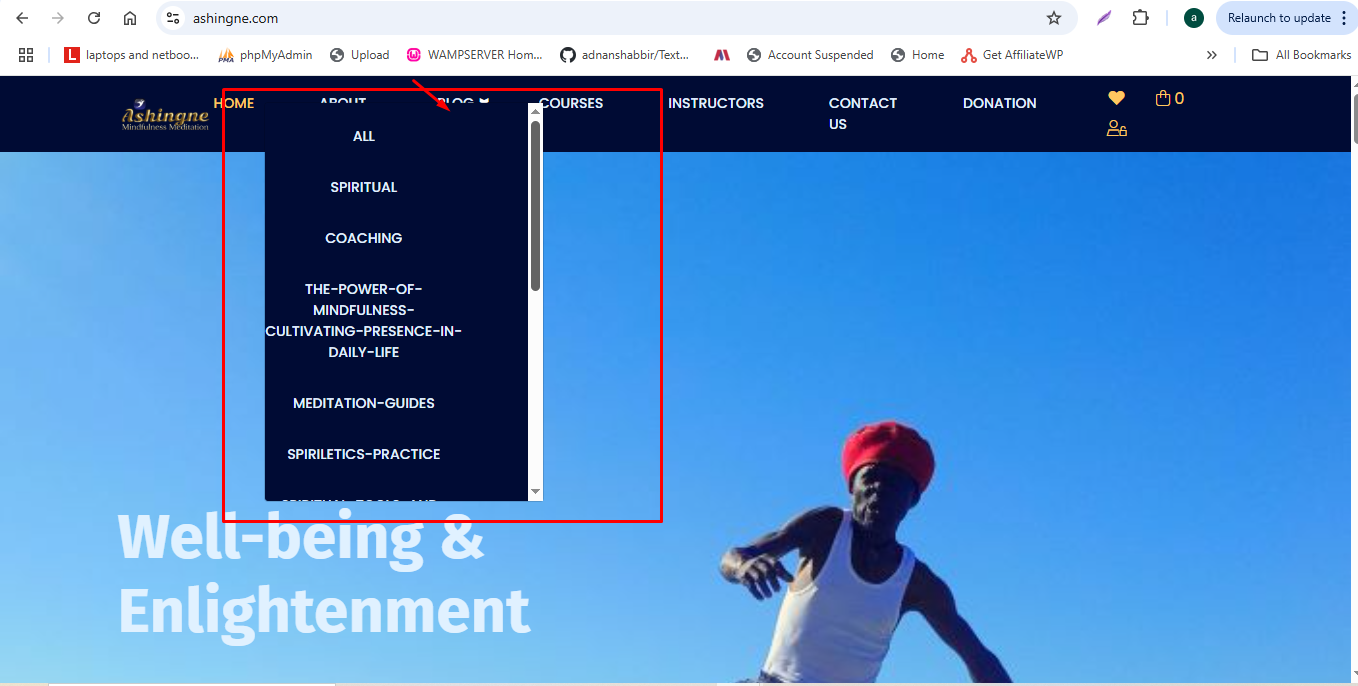Image resolution: width=1358 pixels, height=686 pixels.
Task: Open the Extensions puzzle piece menu
Action: tap(1140, 18)
